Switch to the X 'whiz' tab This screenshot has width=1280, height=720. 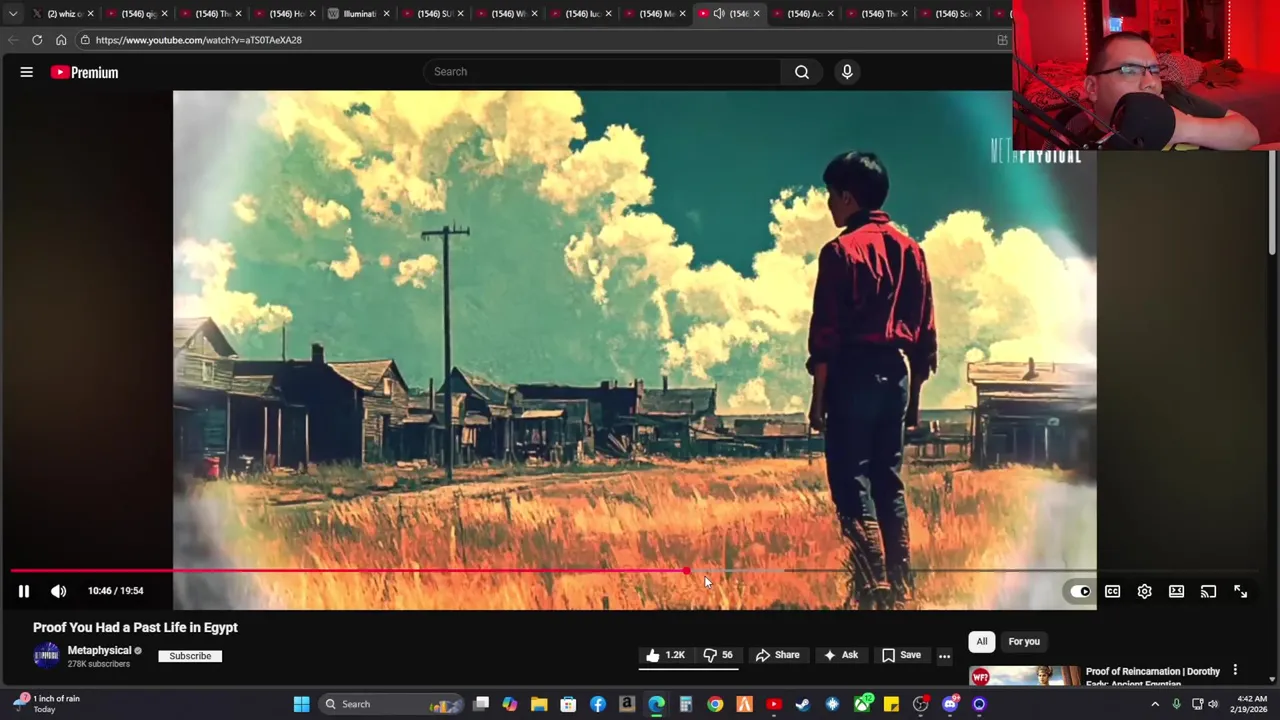point(60,14)
